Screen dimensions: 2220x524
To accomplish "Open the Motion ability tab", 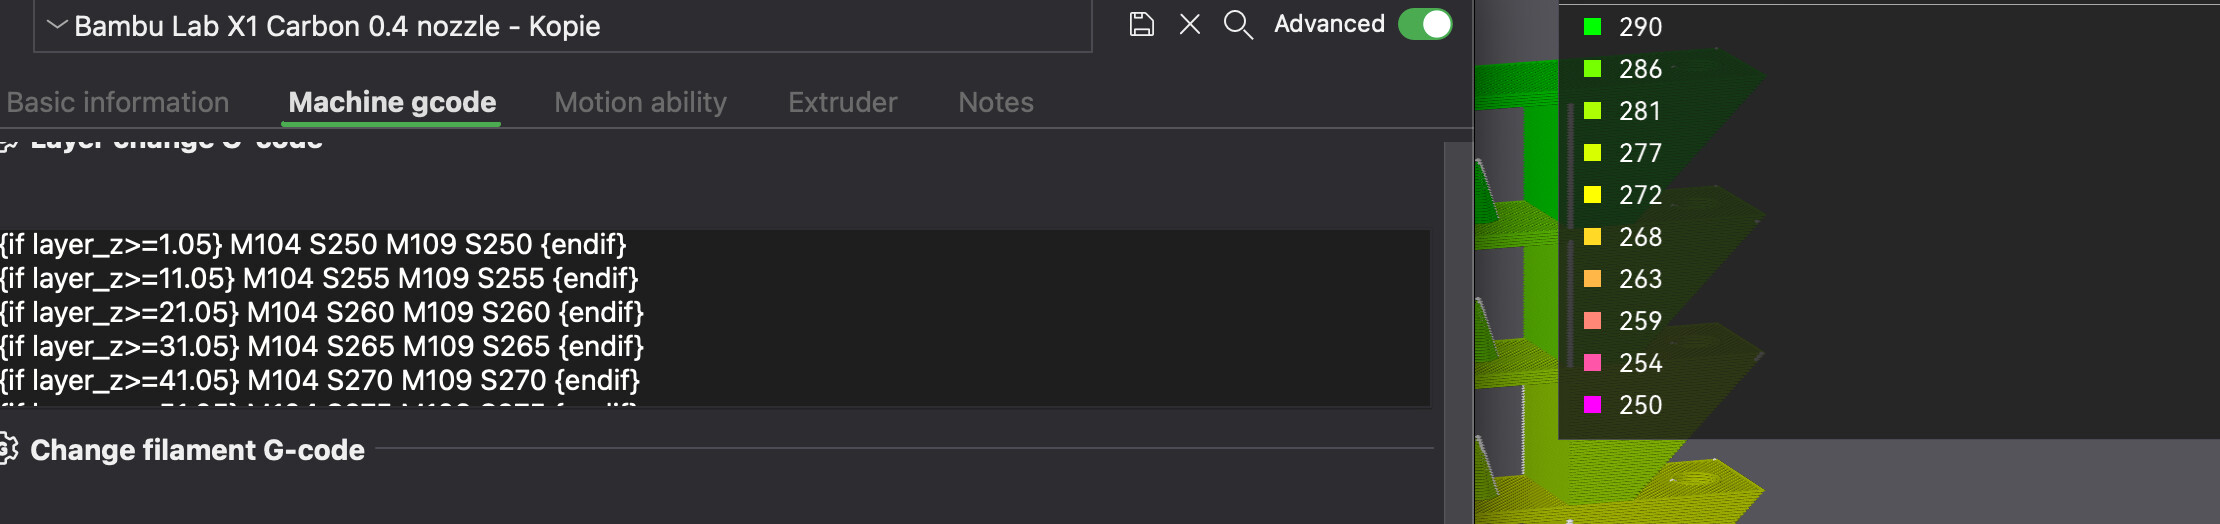I will tap(641, 102).
